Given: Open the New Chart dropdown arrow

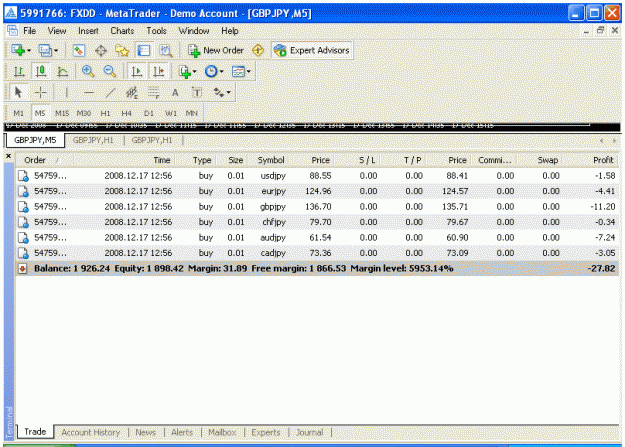Looking at the screenshot, I should coord(29,51).
